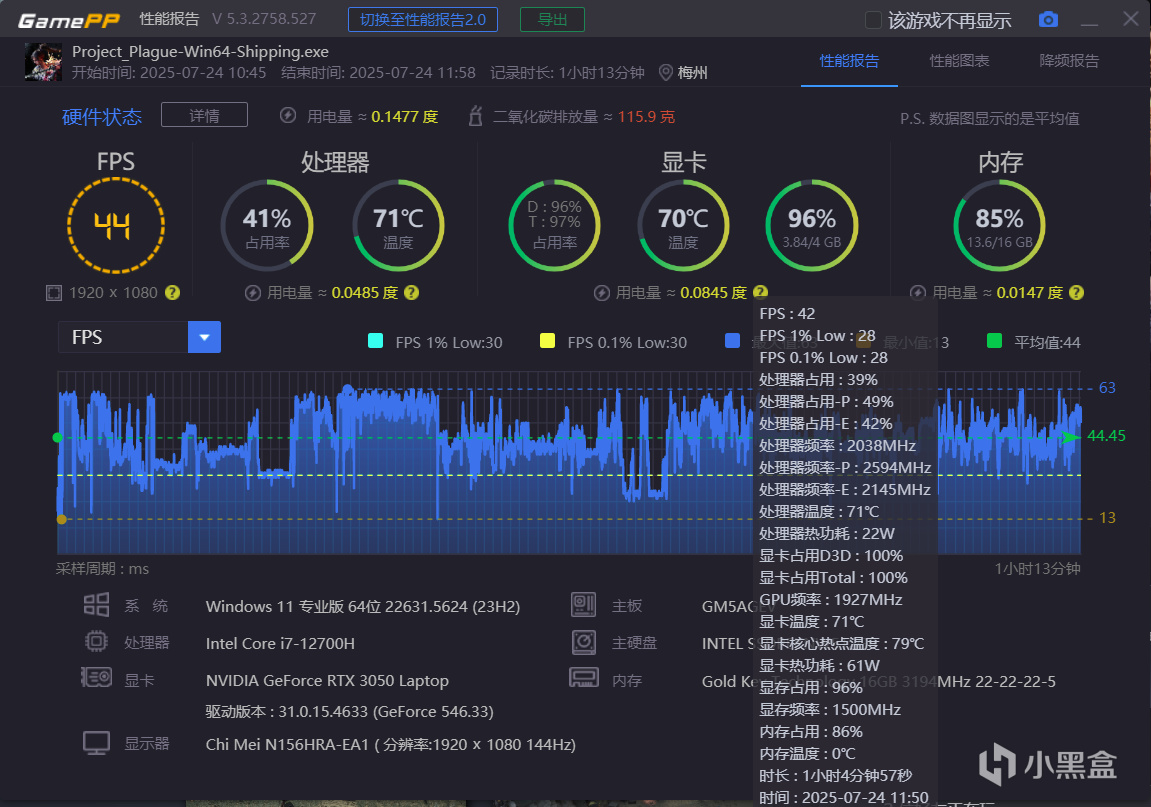The width and height of the screenshot is (1151, 807).
Task: Click driver version 31.0.15.4633 text
Action: pyautogui.click(x=349, y=712)
